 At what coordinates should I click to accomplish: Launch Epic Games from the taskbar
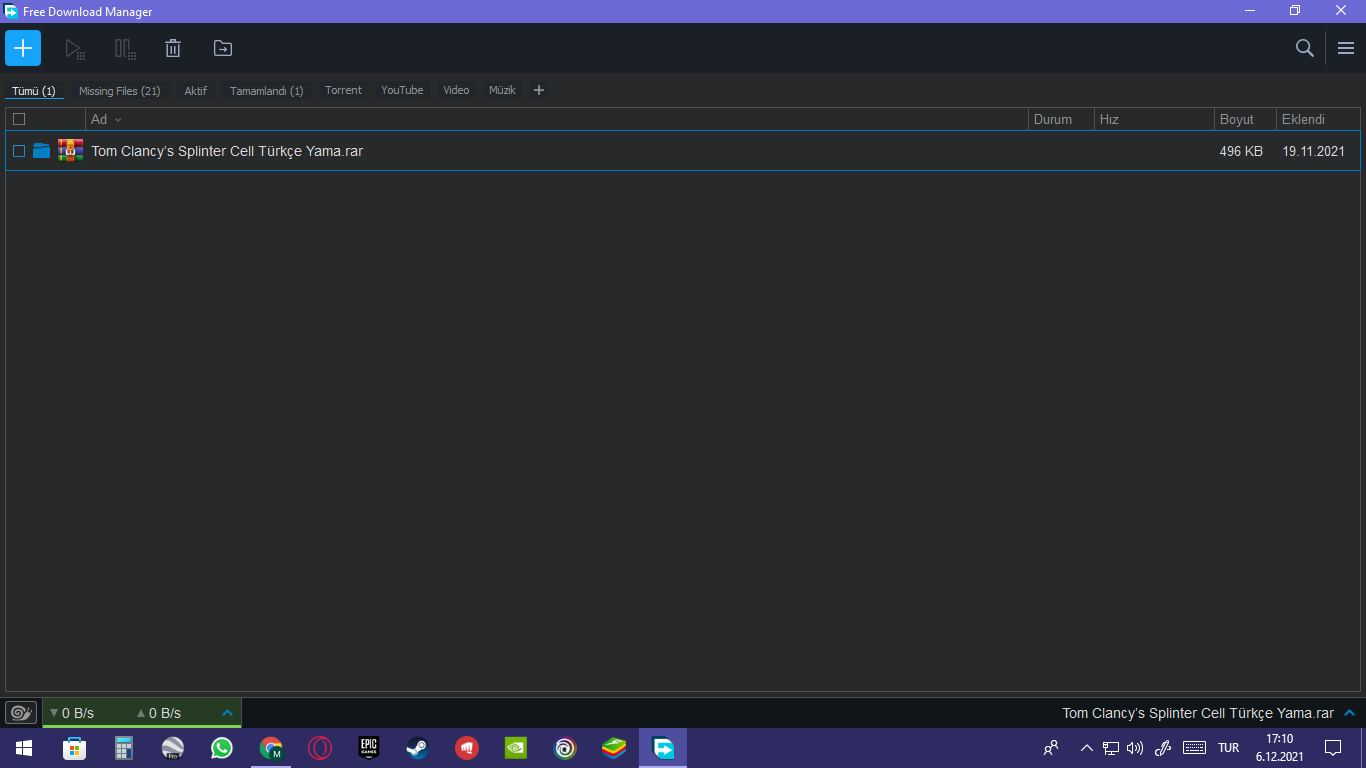369,748
